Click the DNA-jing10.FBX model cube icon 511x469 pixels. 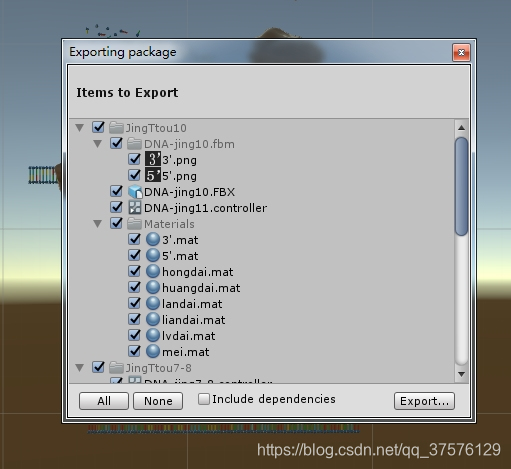(135, 192)
